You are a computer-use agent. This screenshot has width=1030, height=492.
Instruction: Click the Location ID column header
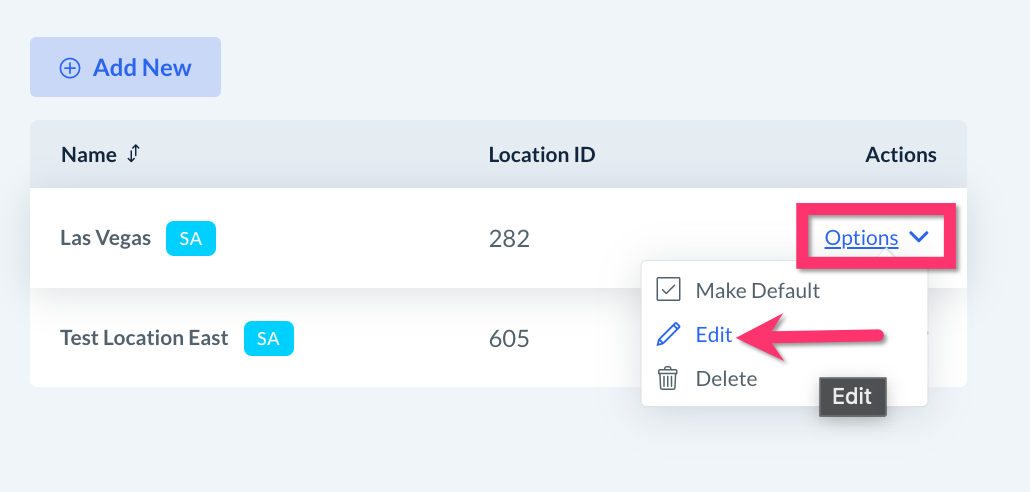point(541,155)
